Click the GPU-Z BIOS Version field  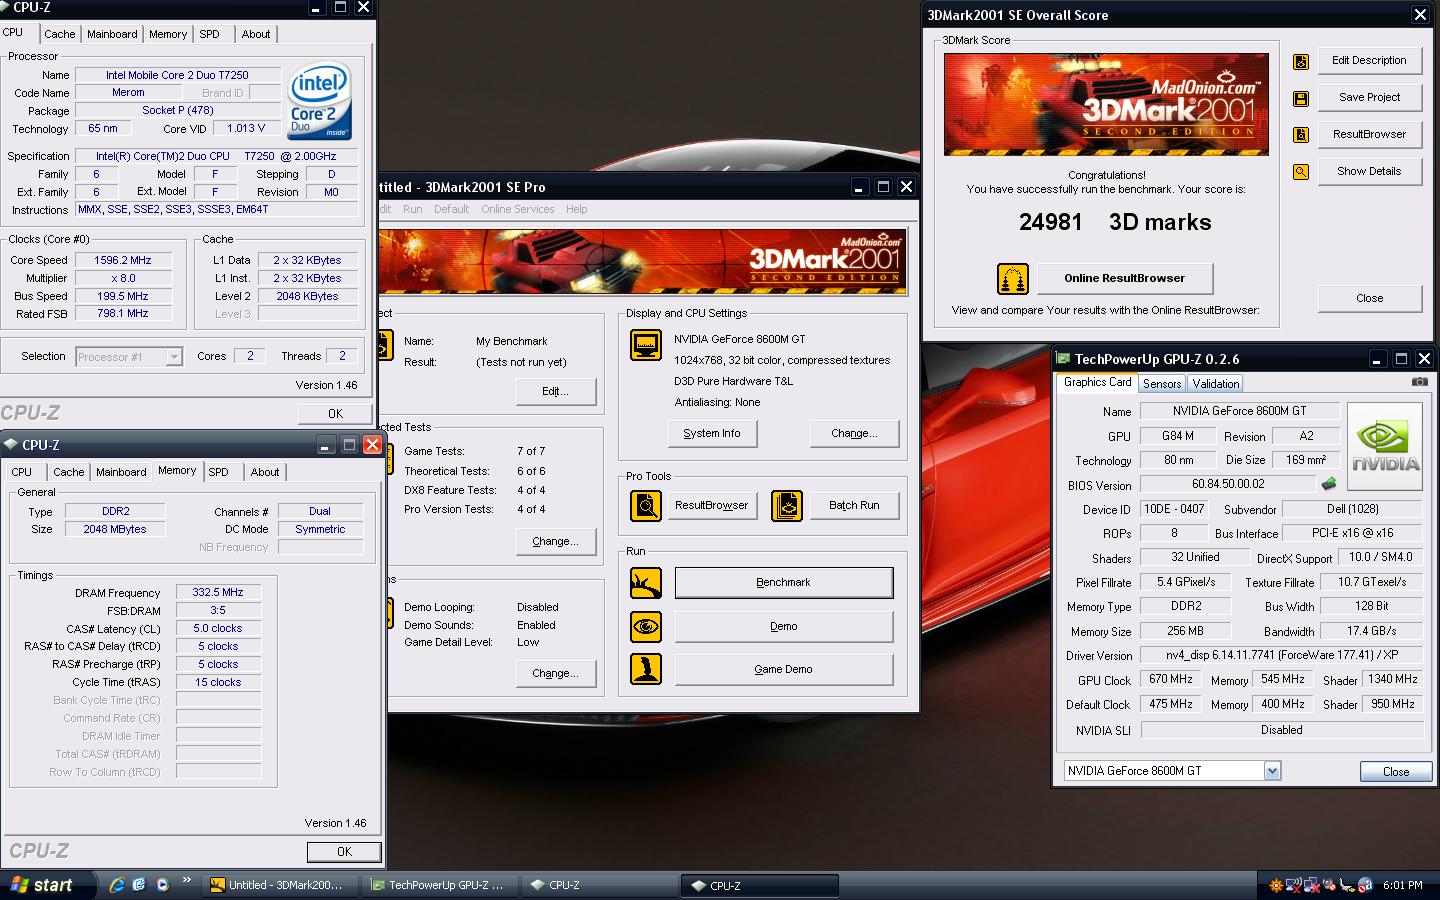click(1228, 485)
